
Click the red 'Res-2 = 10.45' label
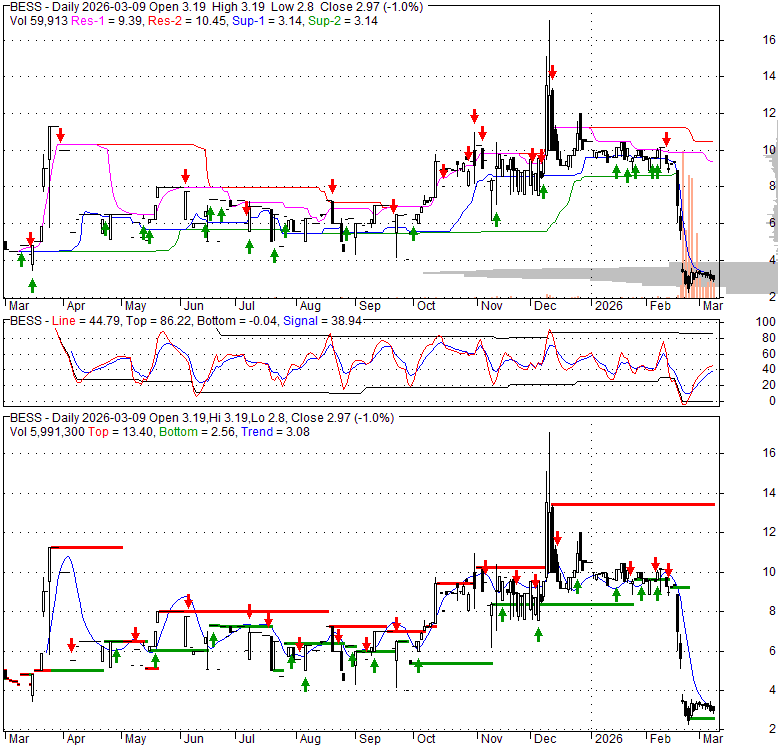(x=187, y=21)
